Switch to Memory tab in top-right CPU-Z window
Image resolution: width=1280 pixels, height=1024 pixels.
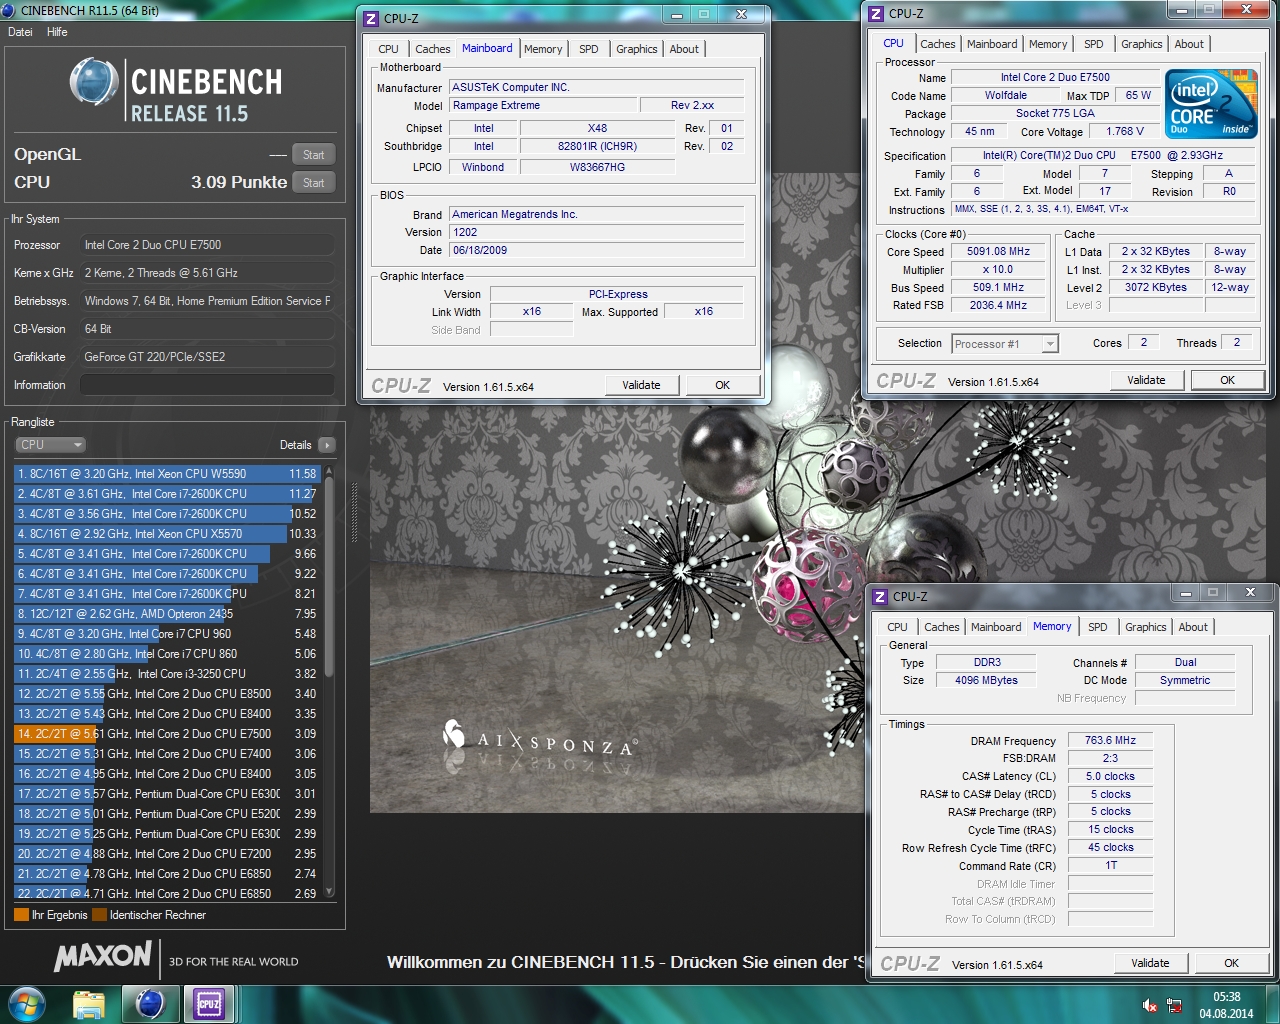(1047, 44)
